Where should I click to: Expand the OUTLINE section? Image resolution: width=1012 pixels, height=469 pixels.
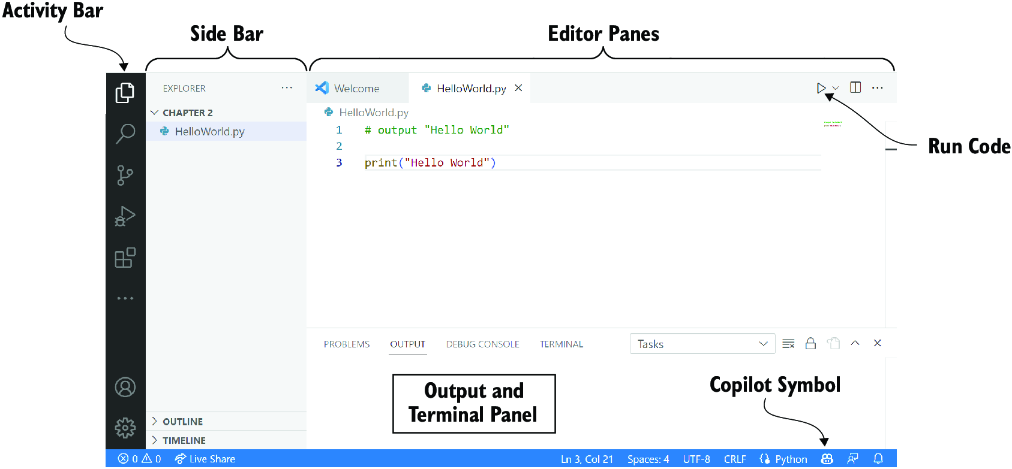pyautogui.click(x=227, y=421)
